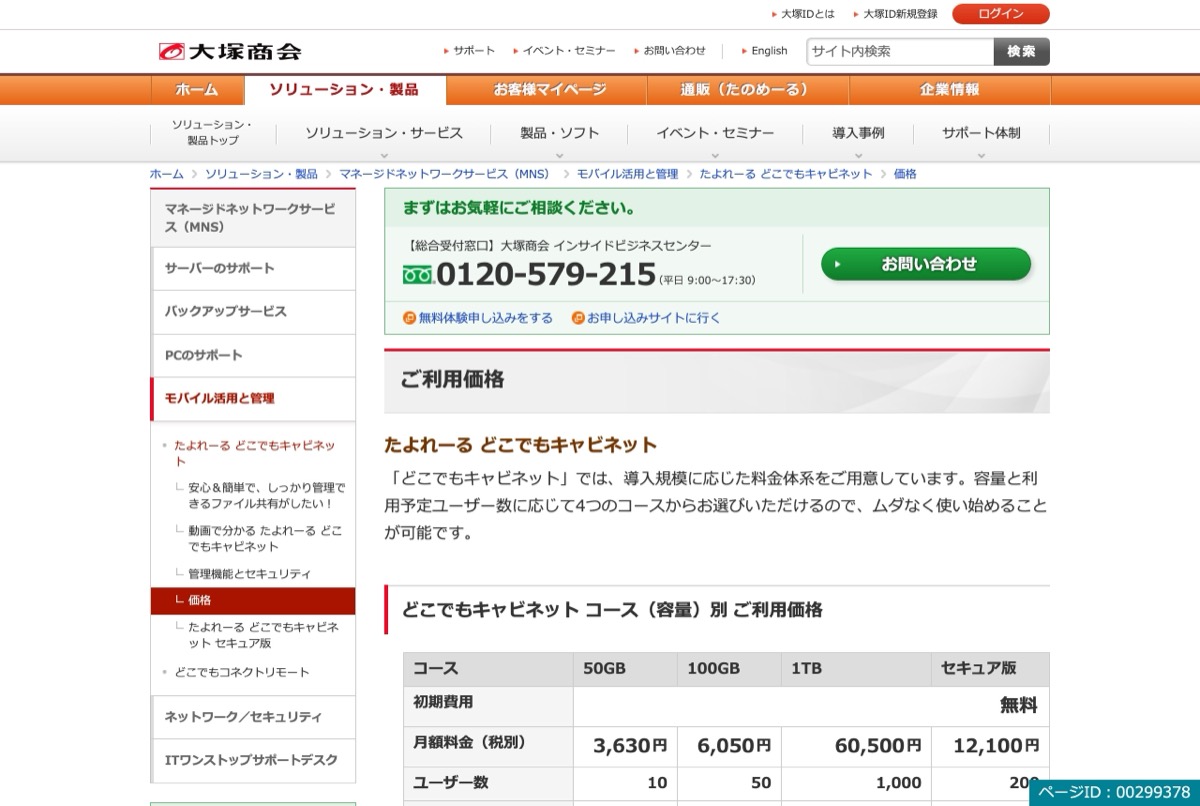Screen dimensions: 1200x806
Task: Expand 製品・ソフト dropdown menu
Action: click(560, 134)
